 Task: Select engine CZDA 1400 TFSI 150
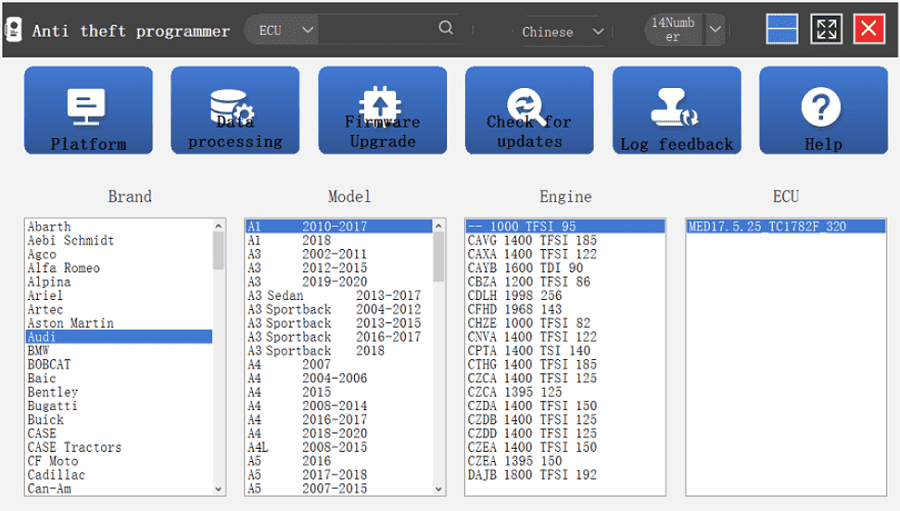coord(565,406)
